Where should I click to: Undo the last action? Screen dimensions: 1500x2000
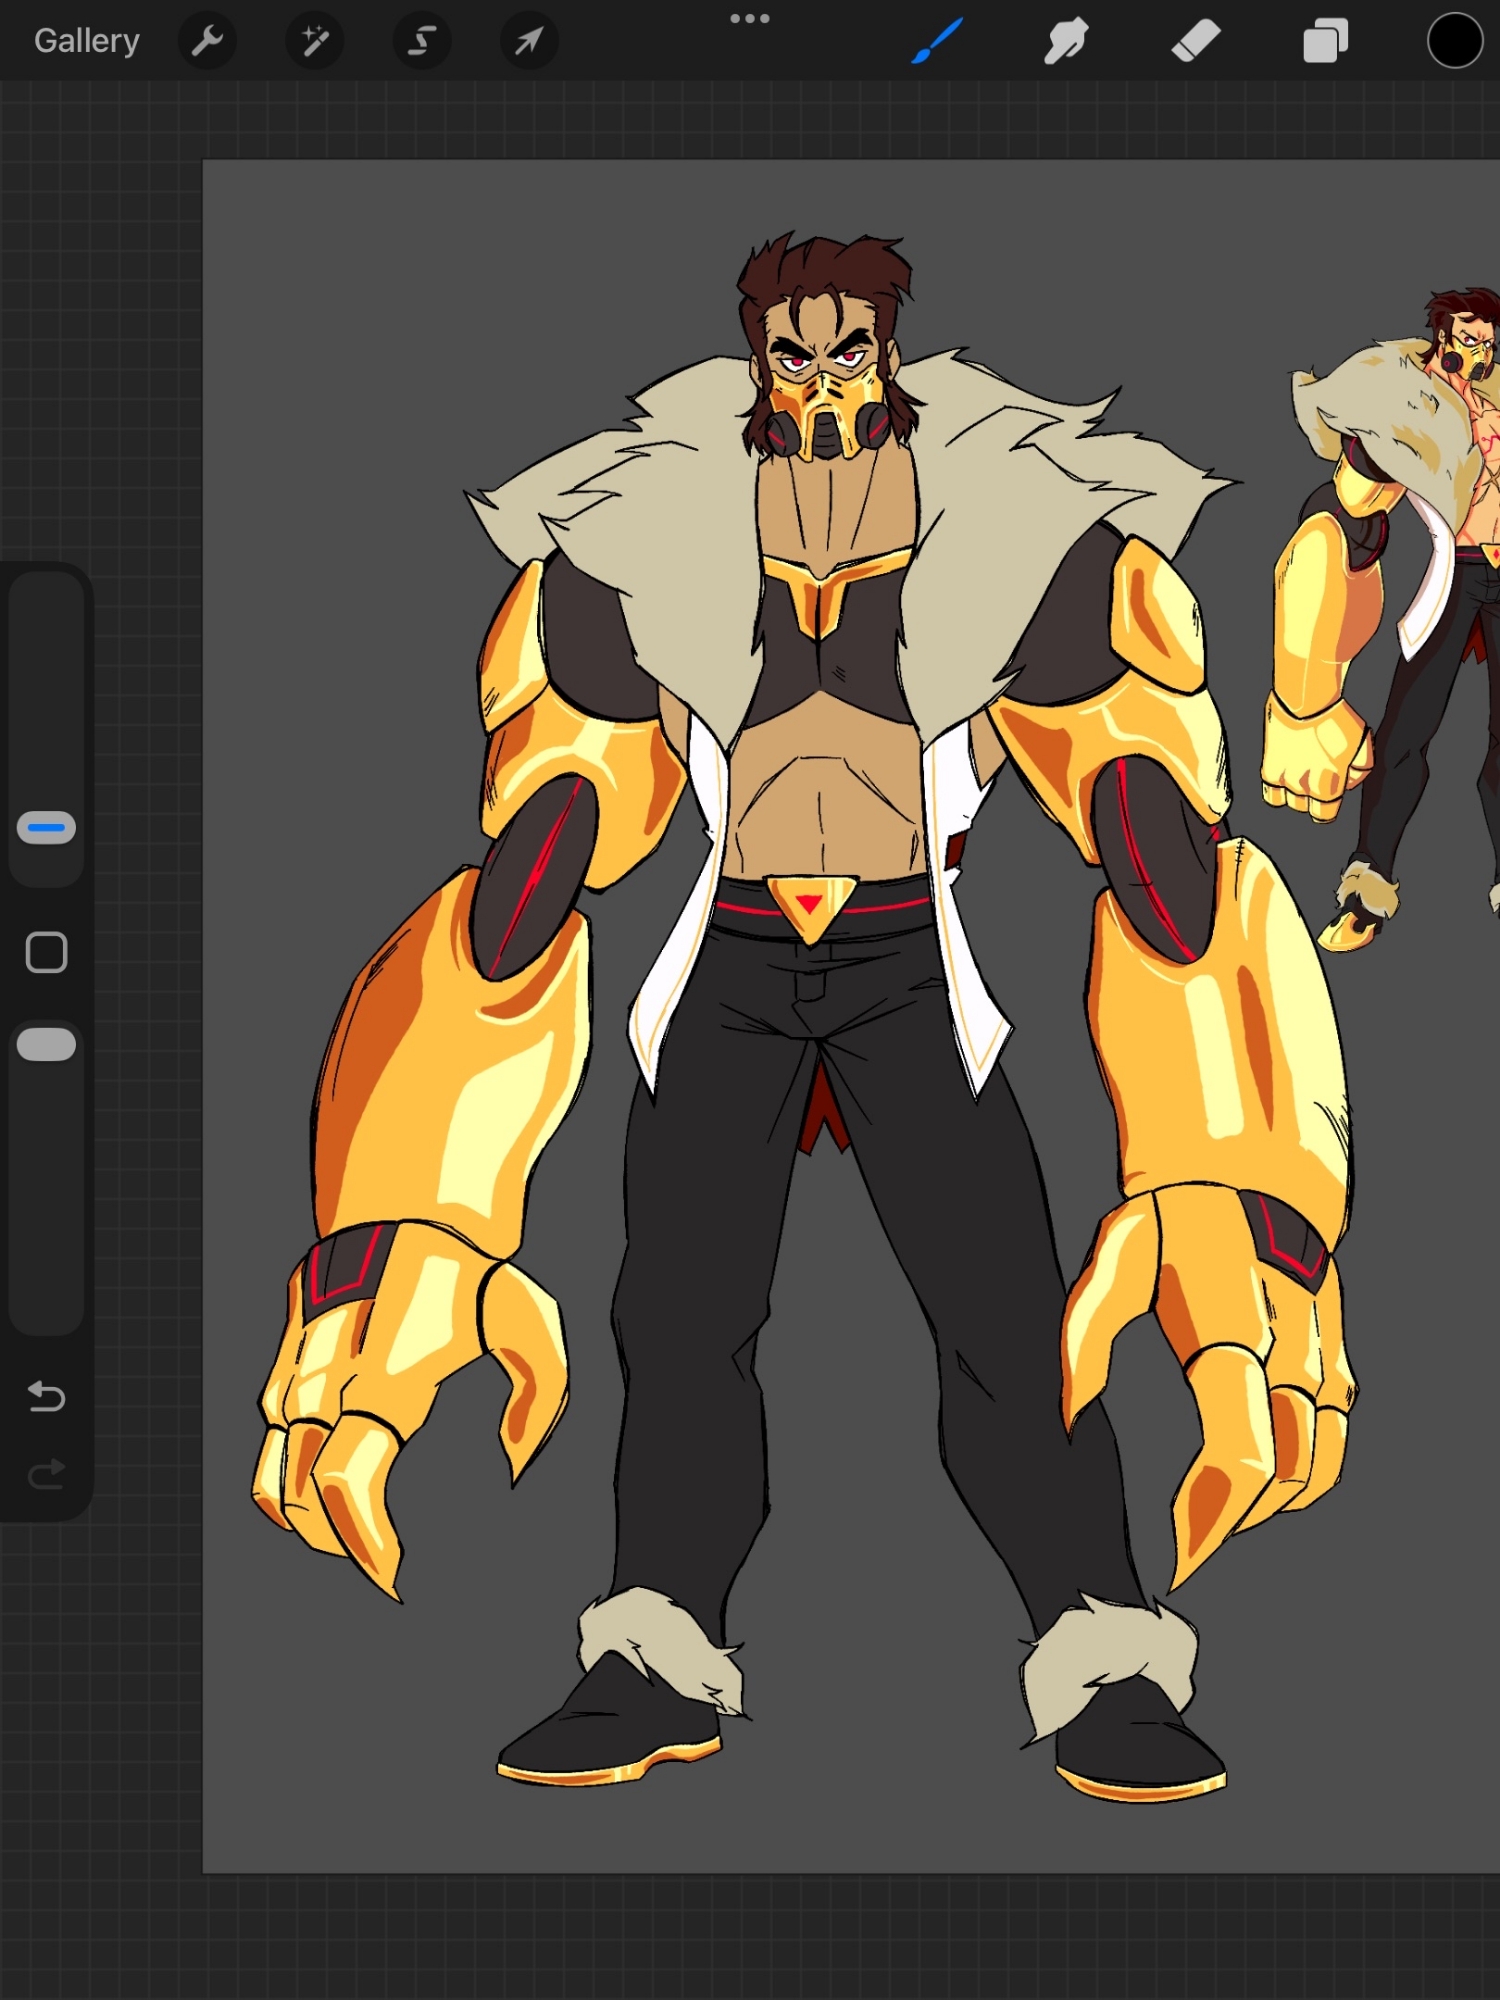click(47, 1396)
